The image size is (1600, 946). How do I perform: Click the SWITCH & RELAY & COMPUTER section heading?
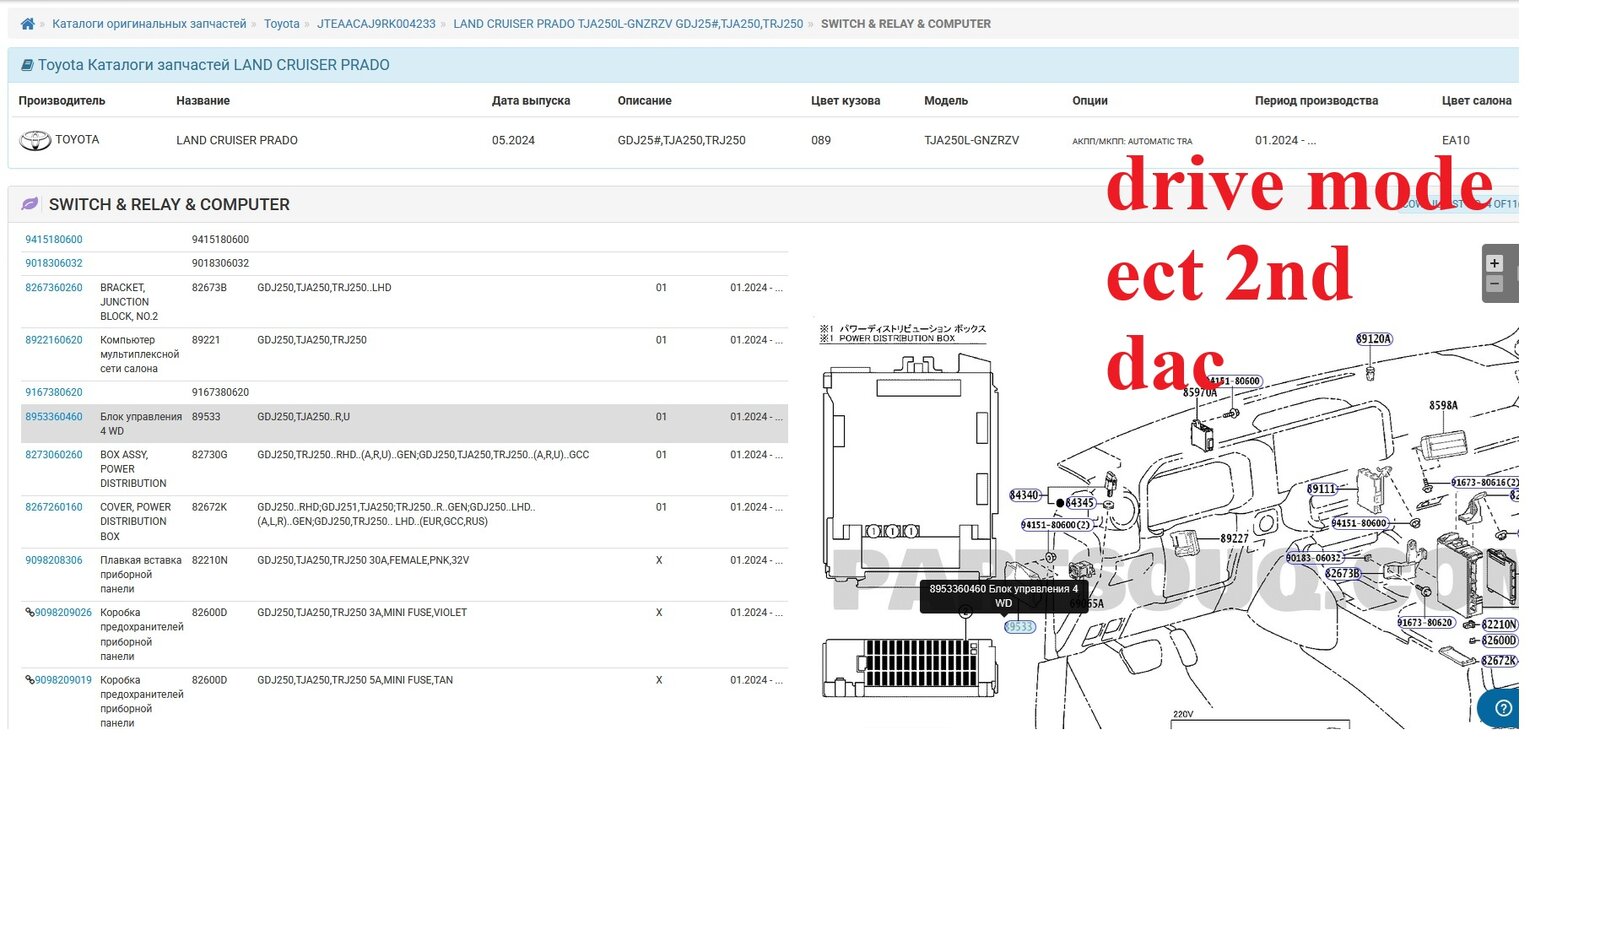169,204
